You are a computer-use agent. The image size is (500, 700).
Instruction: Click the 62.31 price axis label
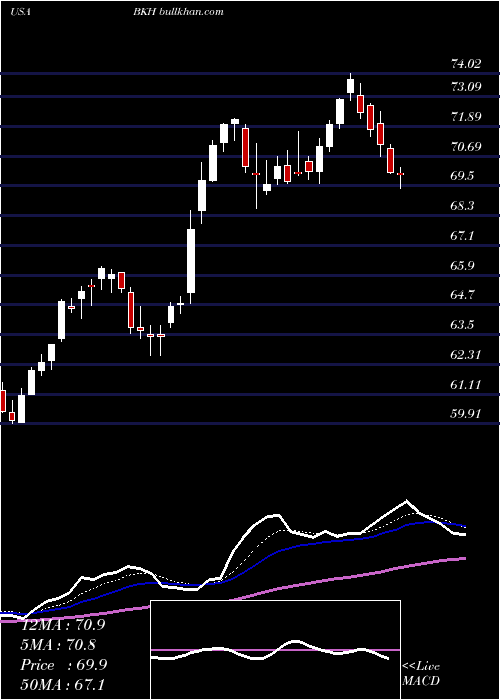[x=466, y=355]
